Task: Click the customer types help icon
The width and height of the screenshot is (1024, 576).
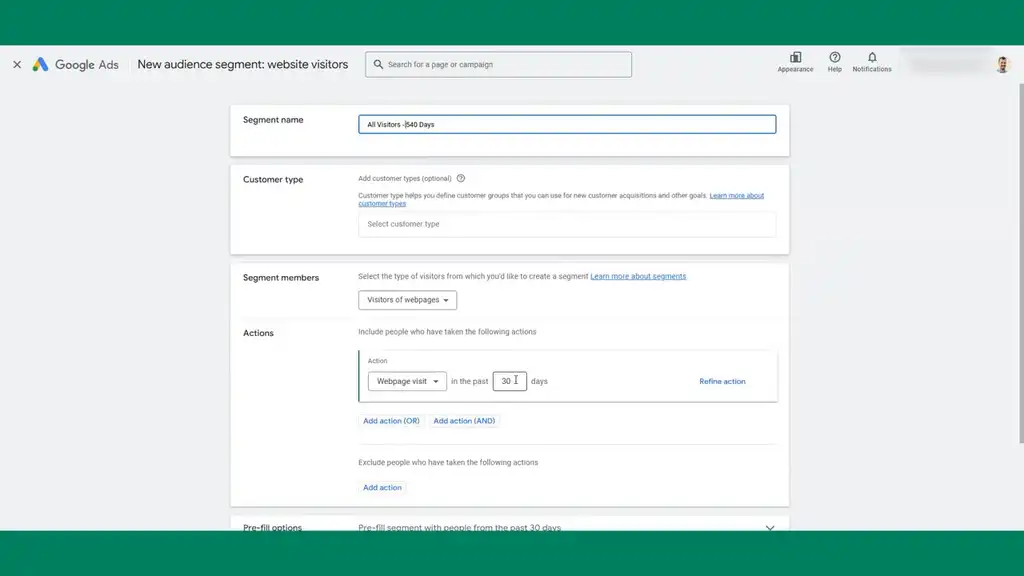Action: (461, 178)
